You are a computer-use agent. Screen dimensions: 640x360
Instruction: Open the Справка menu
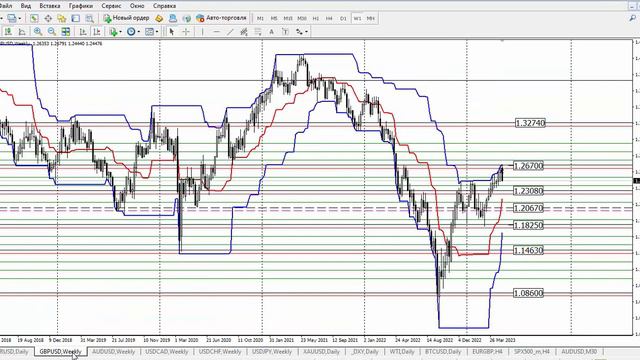tap(164, 6)
